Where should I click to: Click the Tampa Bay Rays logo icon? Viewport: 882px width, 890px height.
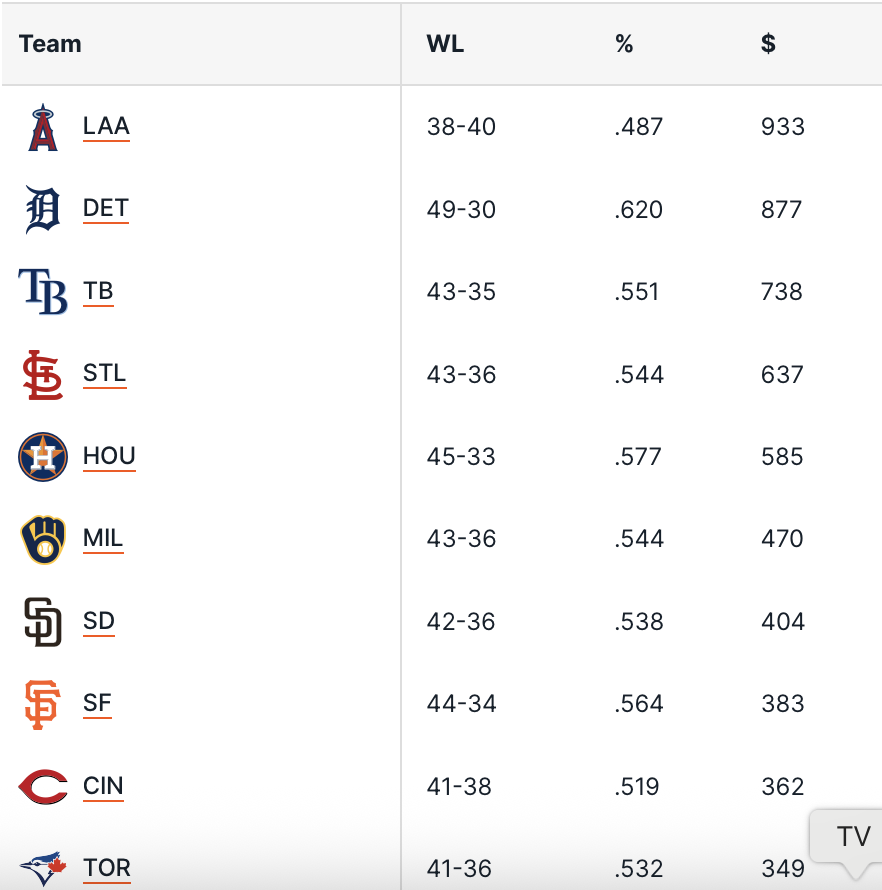(43, 292)
